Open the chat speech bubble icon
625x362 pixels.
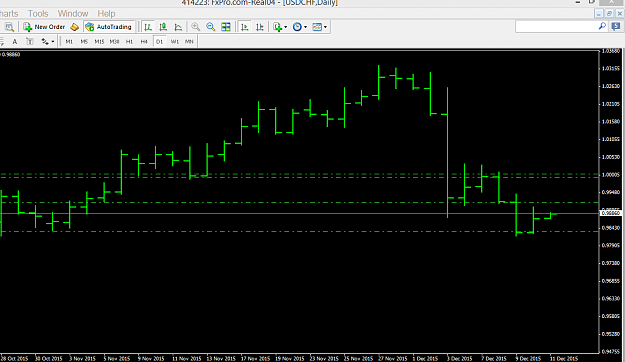(x=616, y=27)
